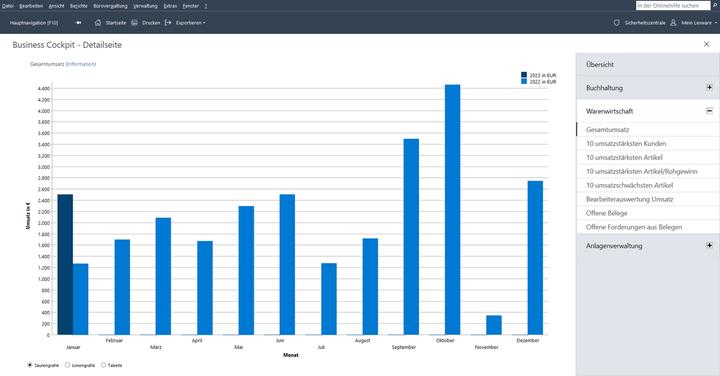Expand the Buchhaltung section
Screen dimensions: 720x376
click(x=709, y=87)
